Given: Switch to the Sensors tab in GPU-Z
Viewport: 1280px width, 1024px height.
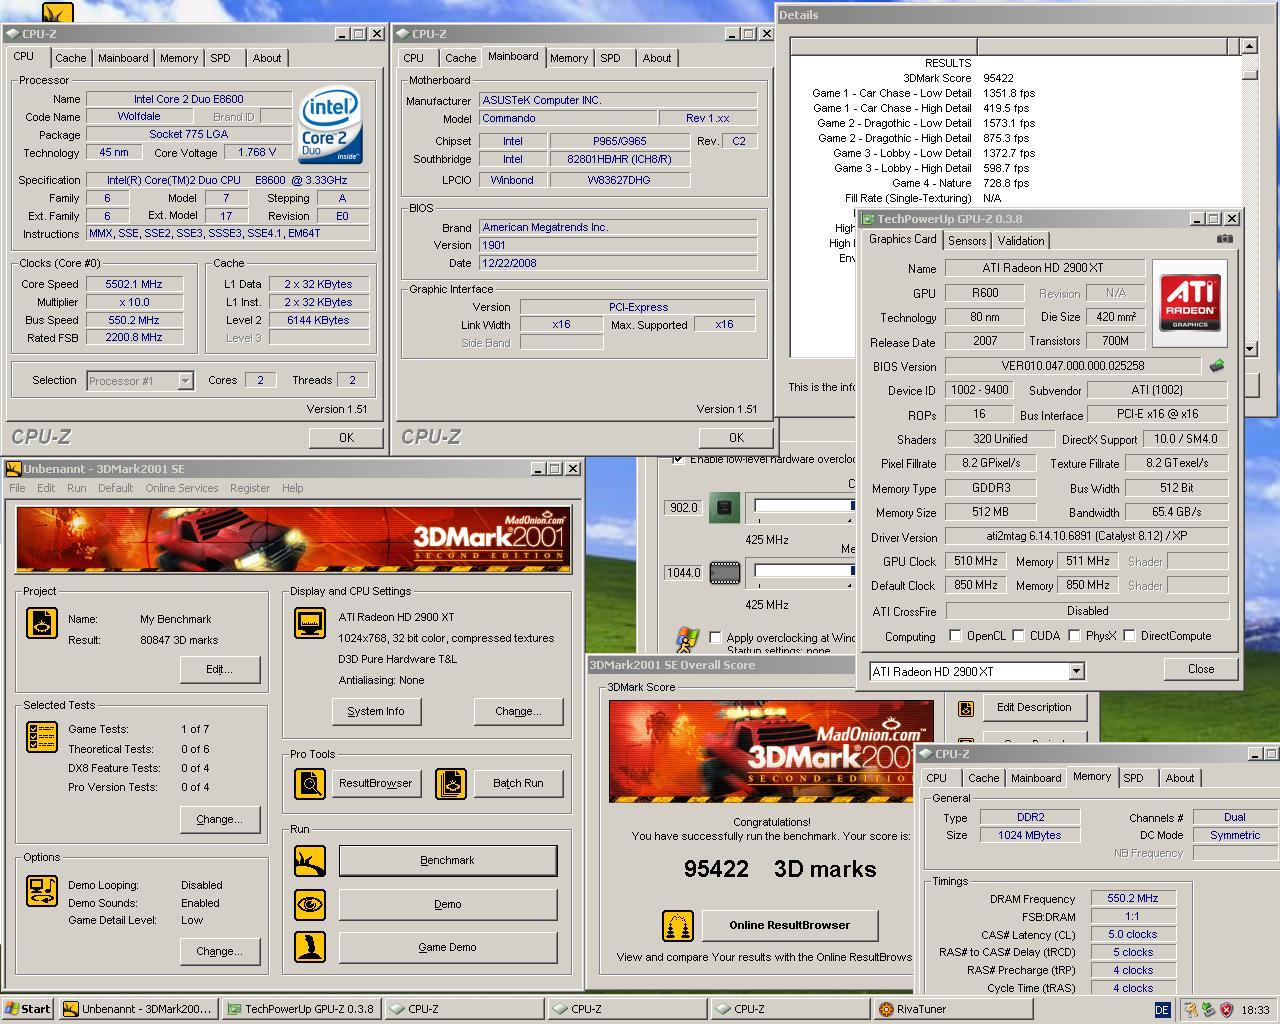Looking at the screenshot, I should pos(967,241).
